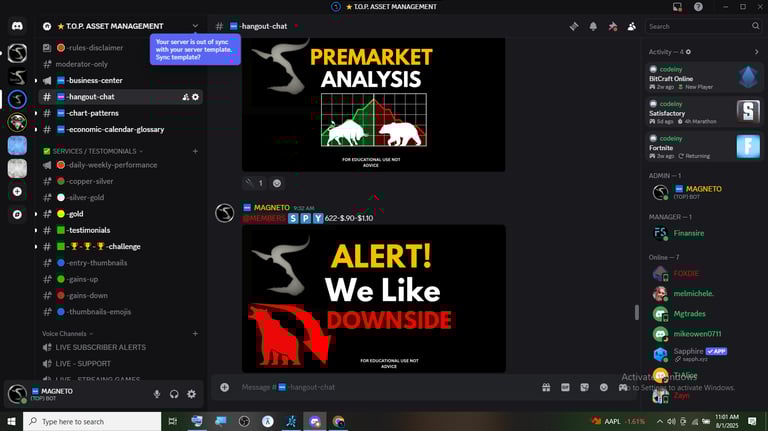Click the Inbox icon in title bar
Image resolution: width=768 pixels, height=431 pixels.
click(677, 7)
